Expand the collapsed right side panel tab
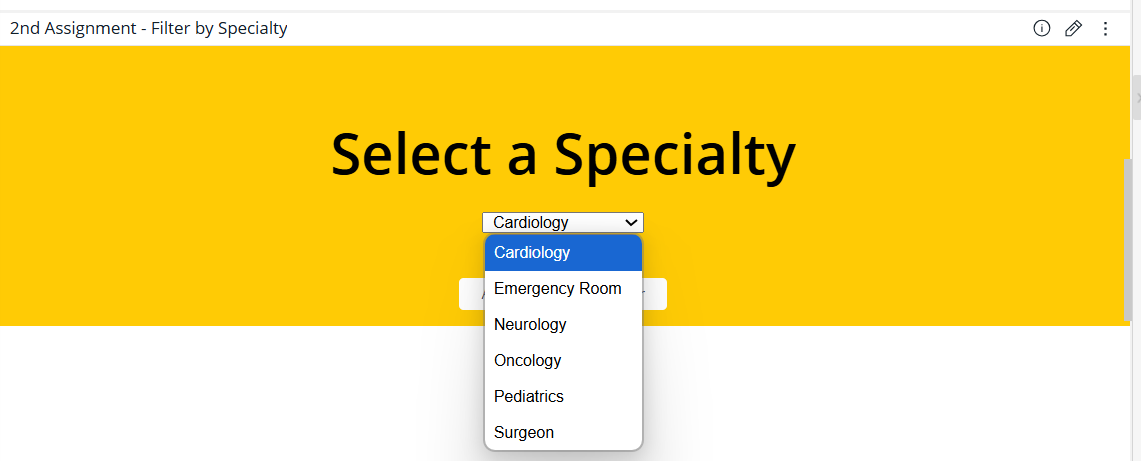 click(1137, 97)
